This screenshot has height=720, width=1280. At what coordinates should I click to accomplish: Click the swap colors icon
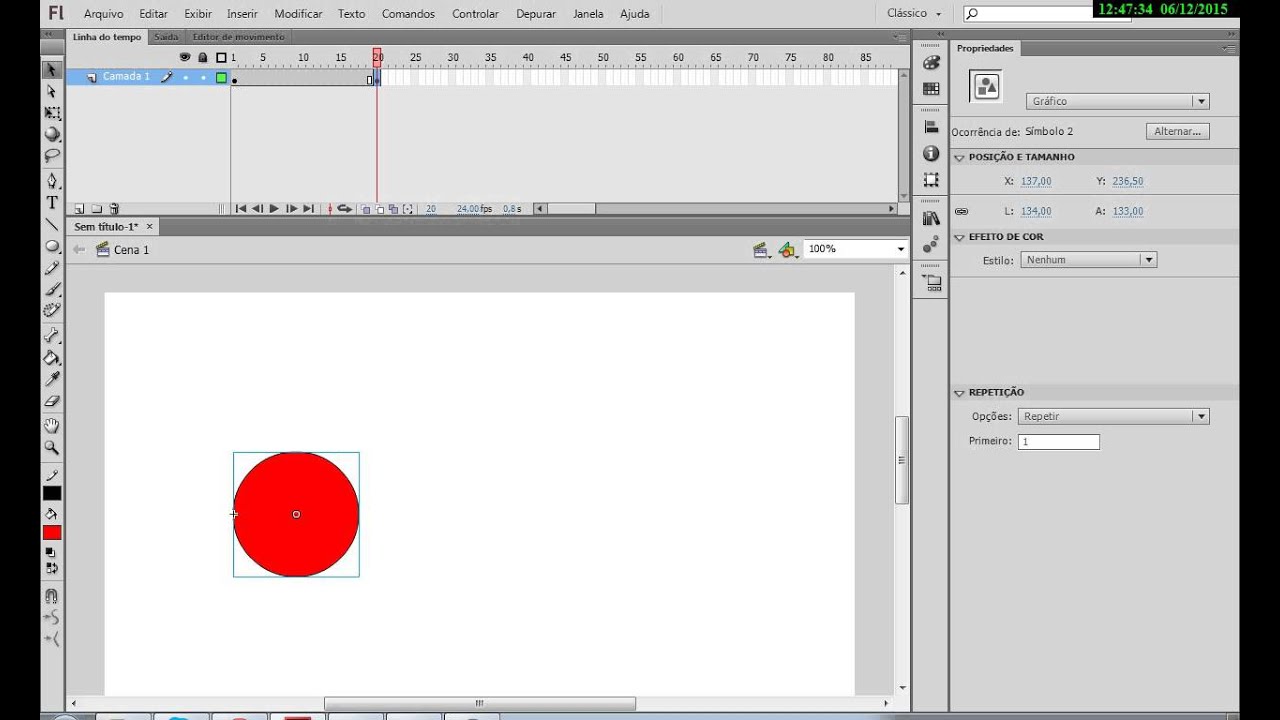[51, 568]
